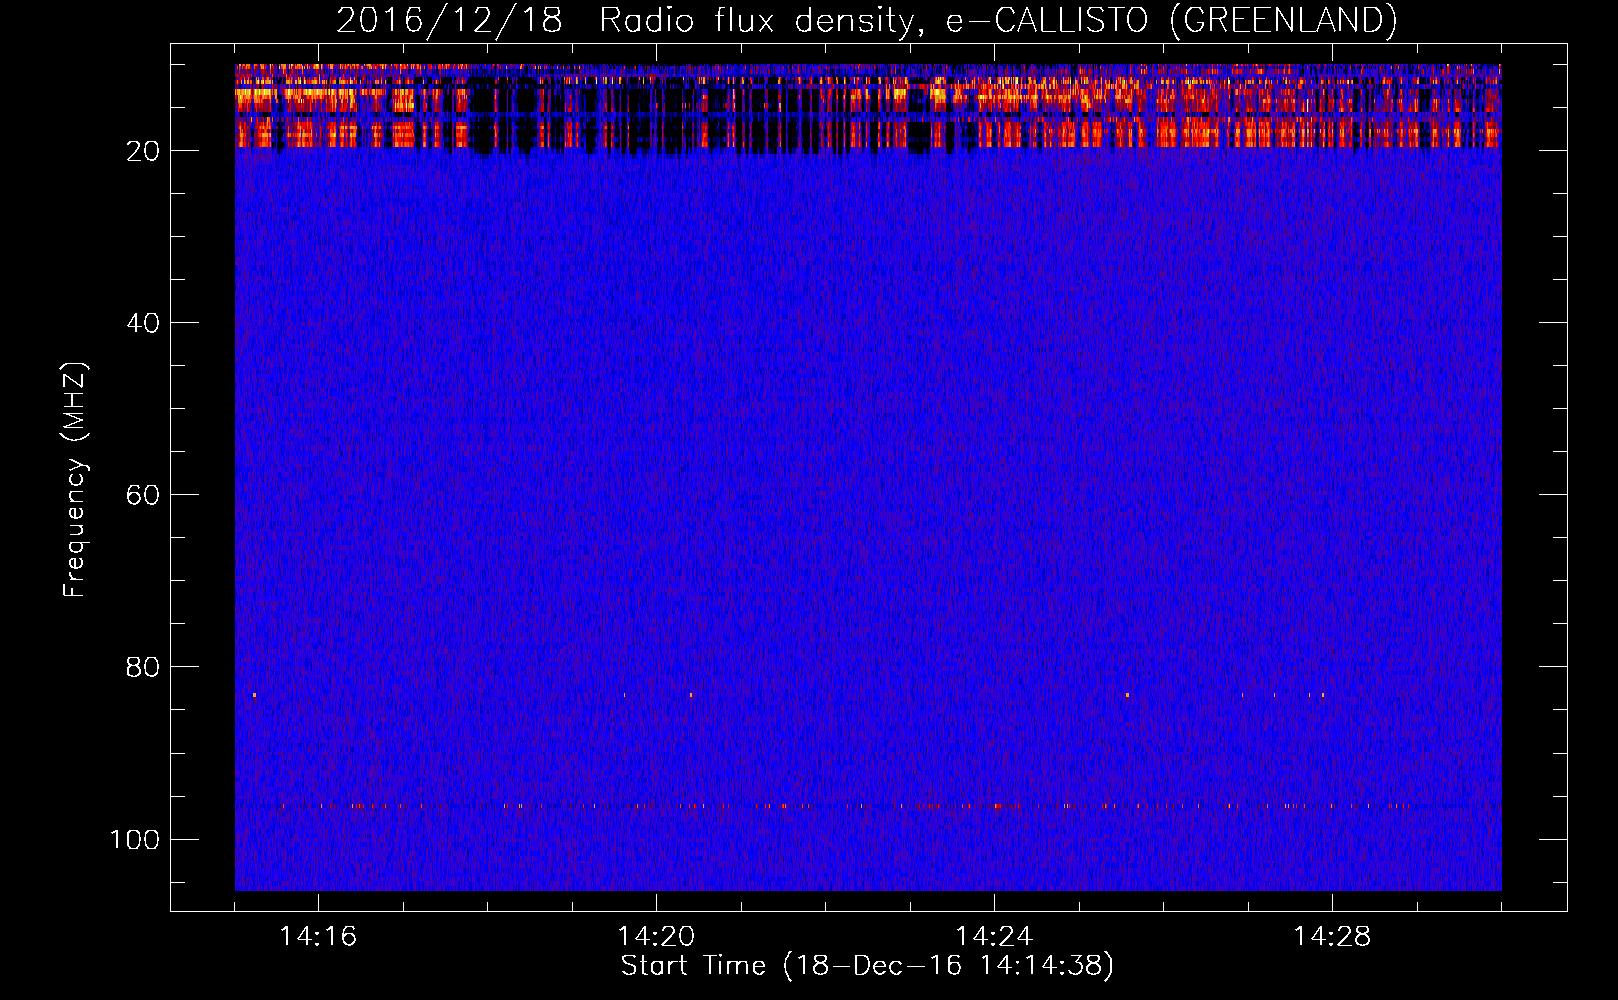The height and width of the screenshot is (1000, 1618).
Task: Click the 14:28 time tick label
Action: tap(1332, 937)
